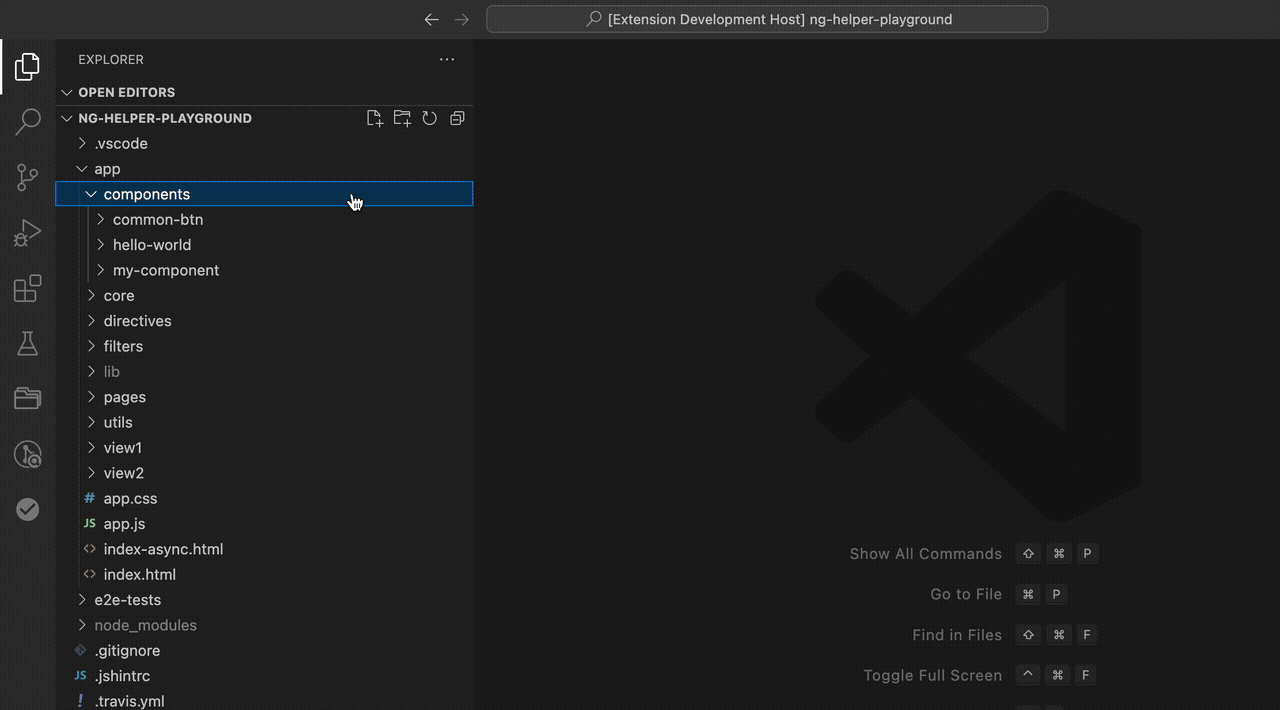Open the index-async.html file
Screen dimensions: 1280x710
point(264,549)
